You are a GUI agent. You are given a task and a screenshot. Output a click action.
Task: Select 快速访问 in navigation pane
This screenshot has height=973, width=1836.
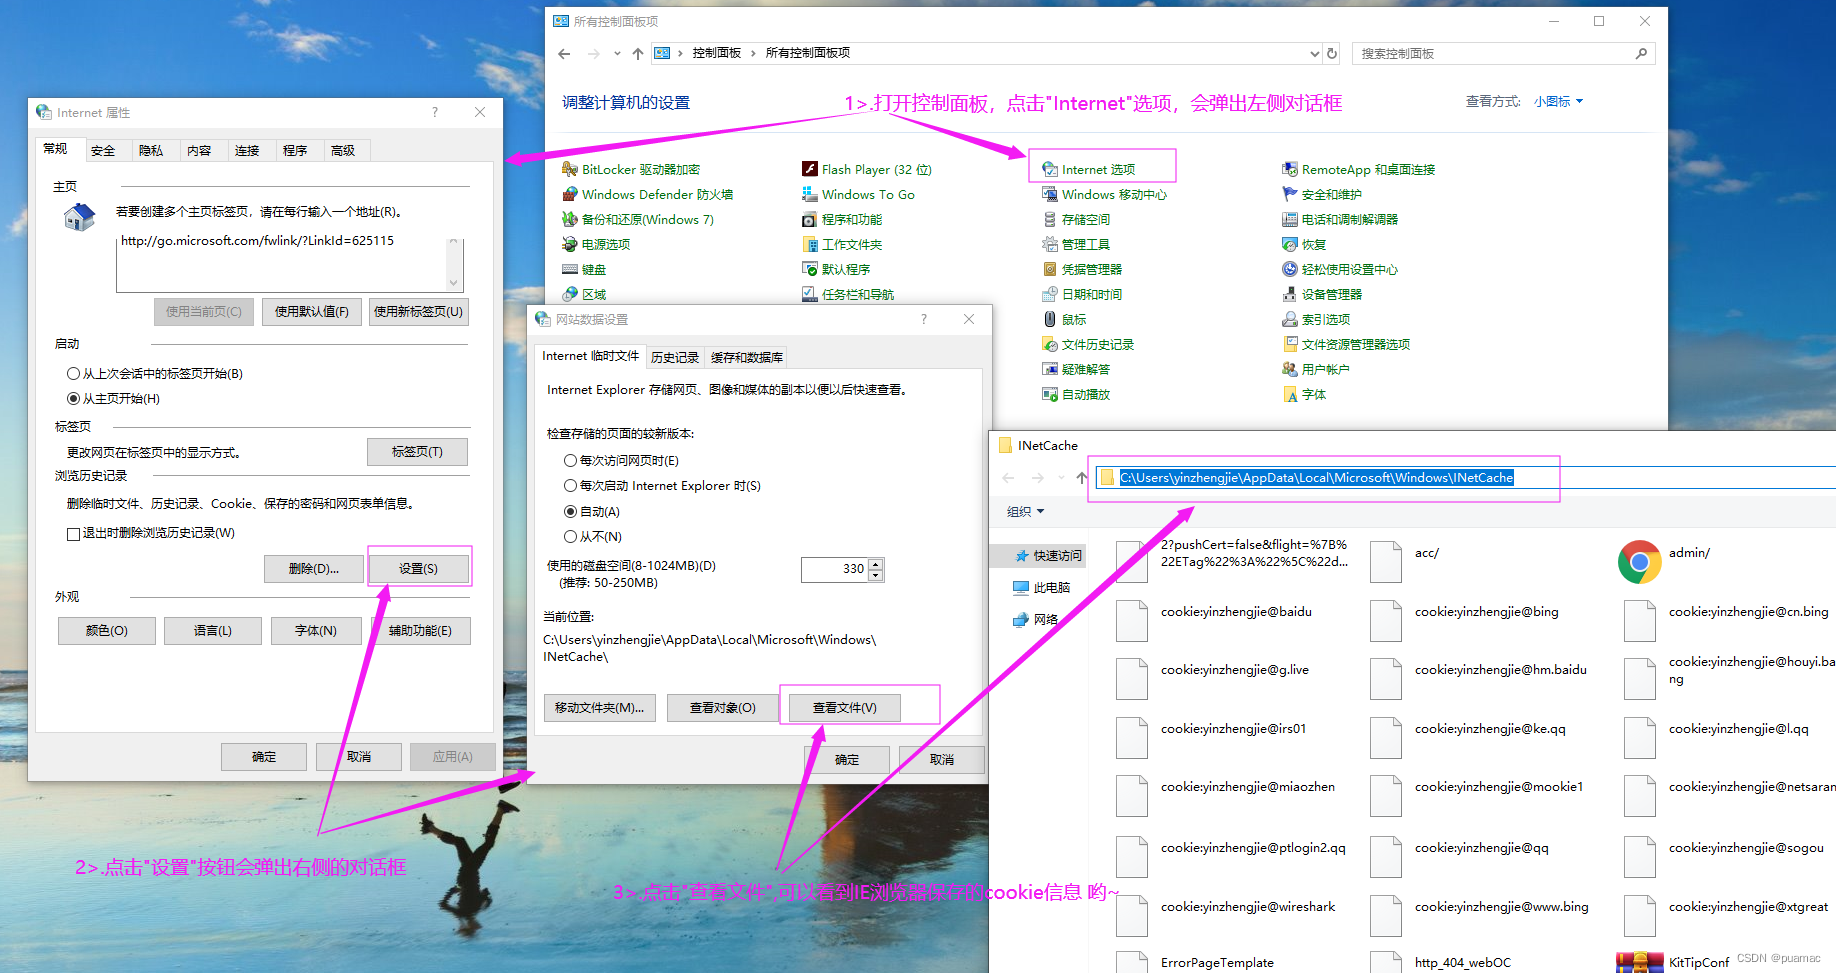pyautogui.click(x=1048, y=556)
